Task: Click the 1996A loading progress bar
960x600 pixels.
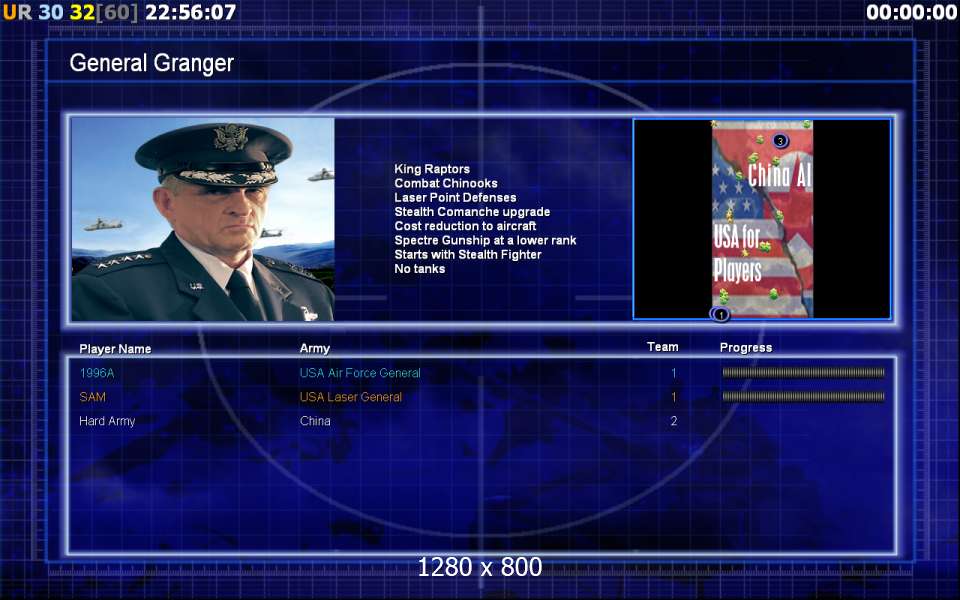Action: (x=803, y=372)
